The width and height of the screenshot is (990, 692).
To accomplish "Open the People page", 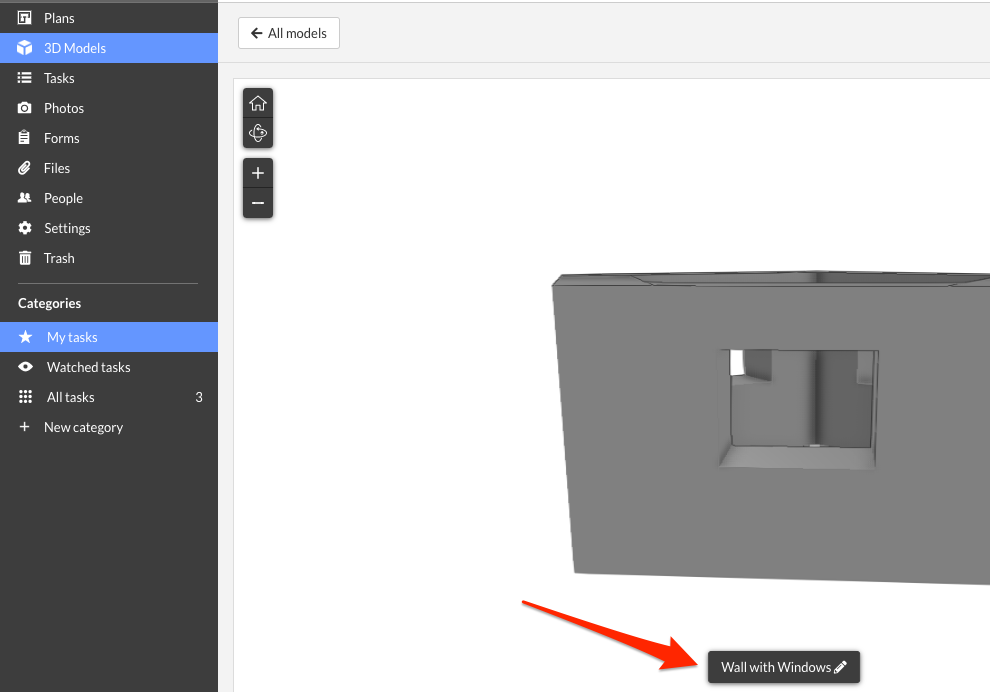I will (x=63, y=198).
